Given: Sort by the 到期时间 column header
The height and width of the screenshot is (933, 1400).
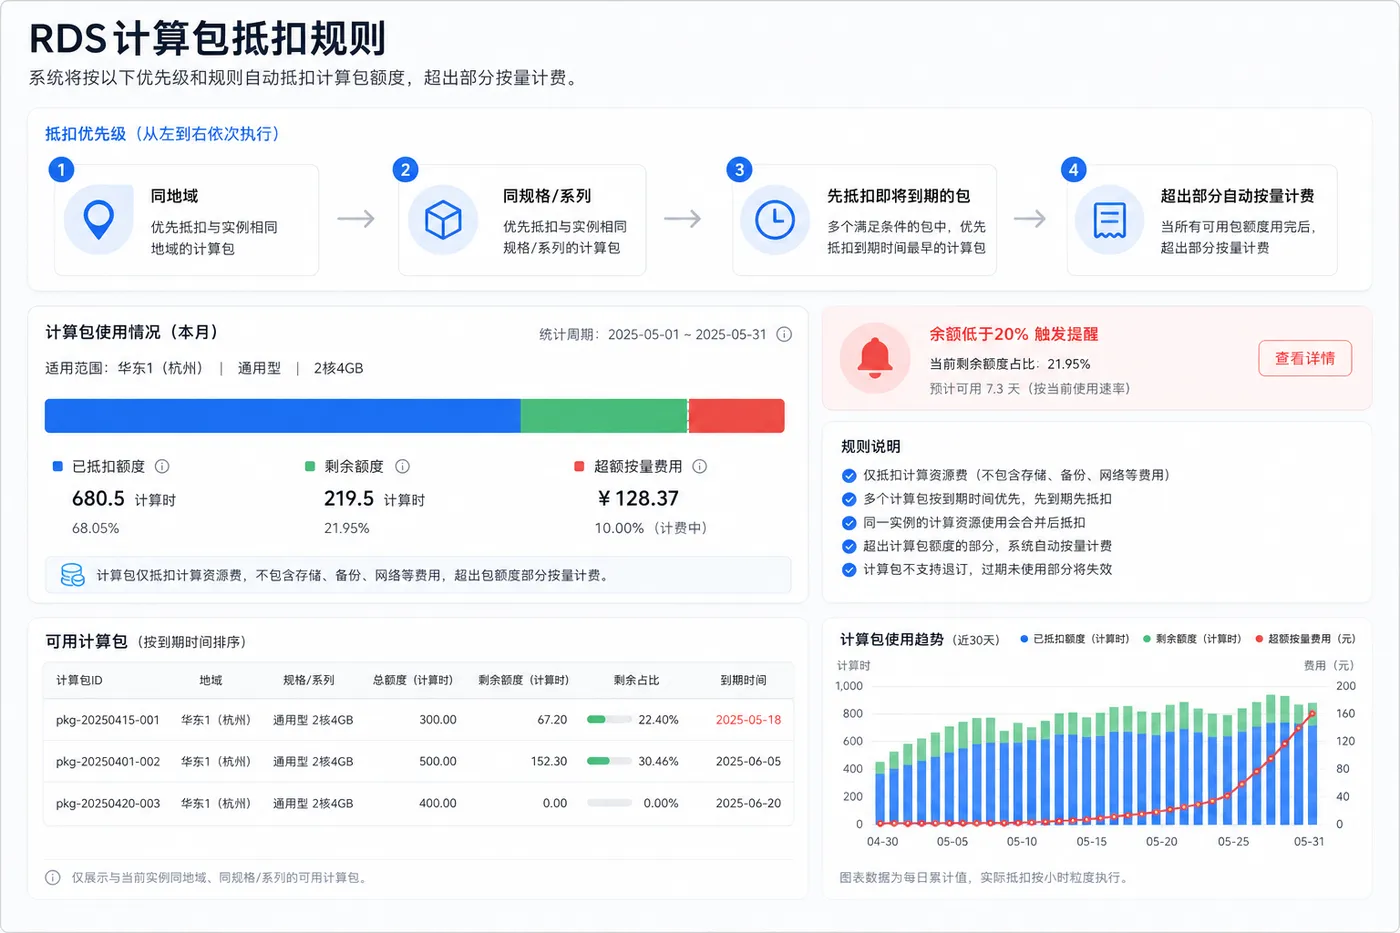Looking at the screenshot, I should point(744,680).
